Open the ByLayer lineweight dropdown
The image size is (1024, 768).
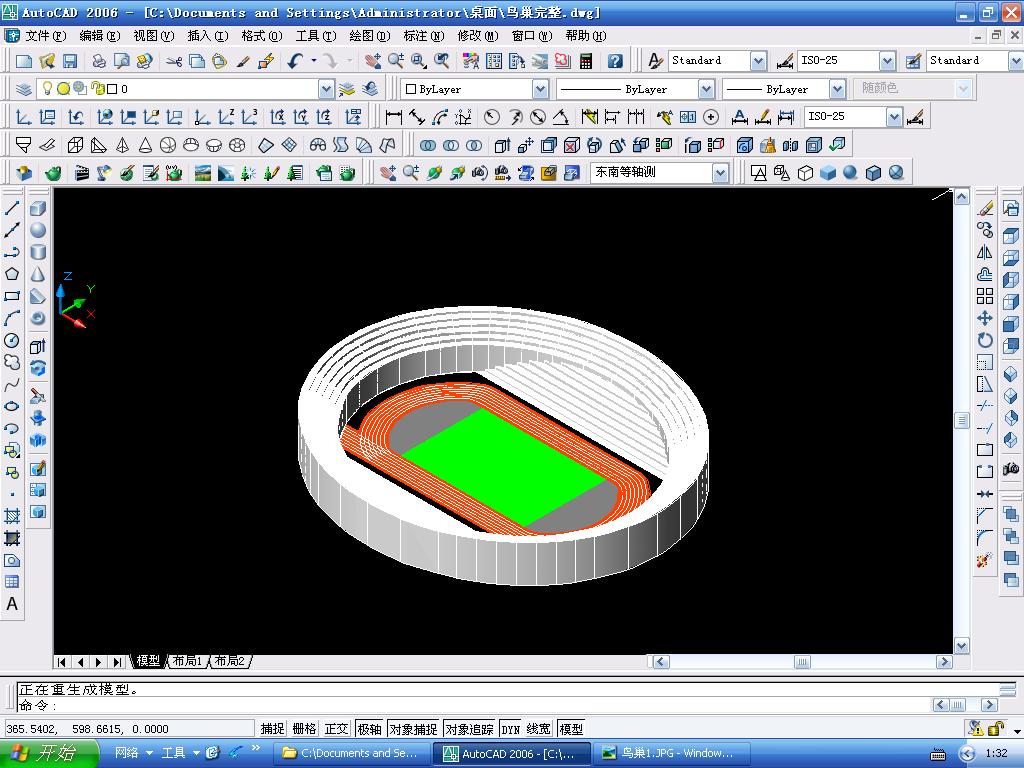click(837, 88)
